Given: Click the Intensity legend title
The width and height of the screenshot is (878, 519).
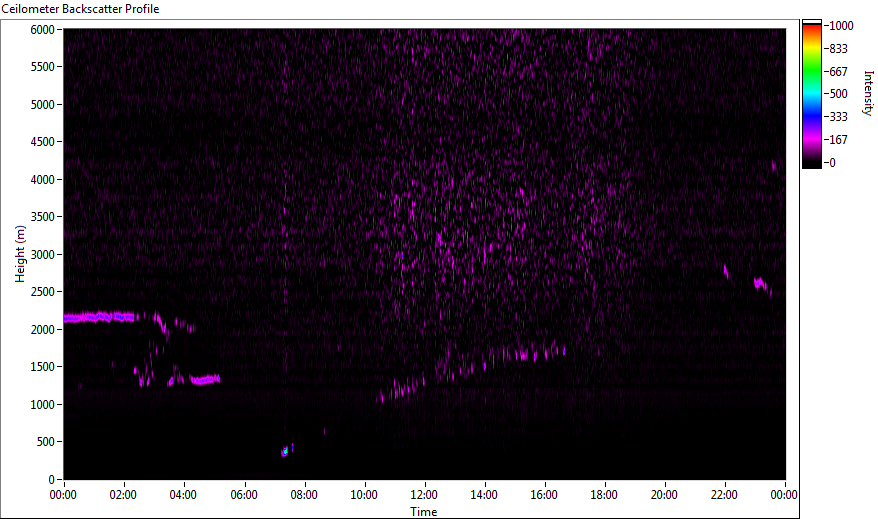Looking at the screenshot, I should click(x=868, y=93).
